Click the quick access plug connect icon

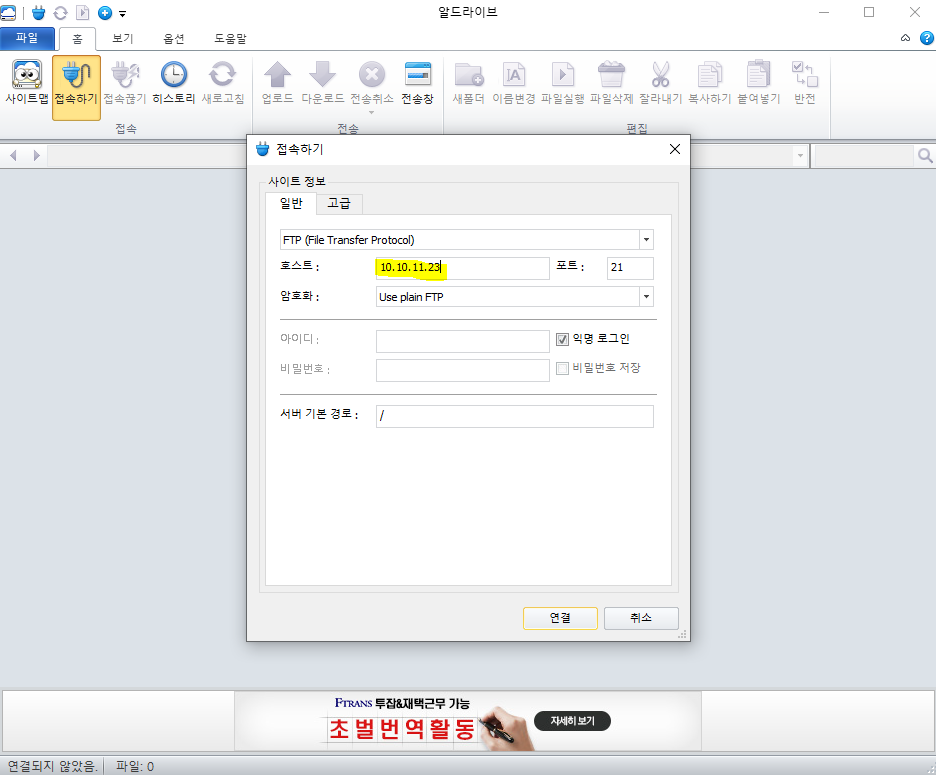click(x=38, y=13)
